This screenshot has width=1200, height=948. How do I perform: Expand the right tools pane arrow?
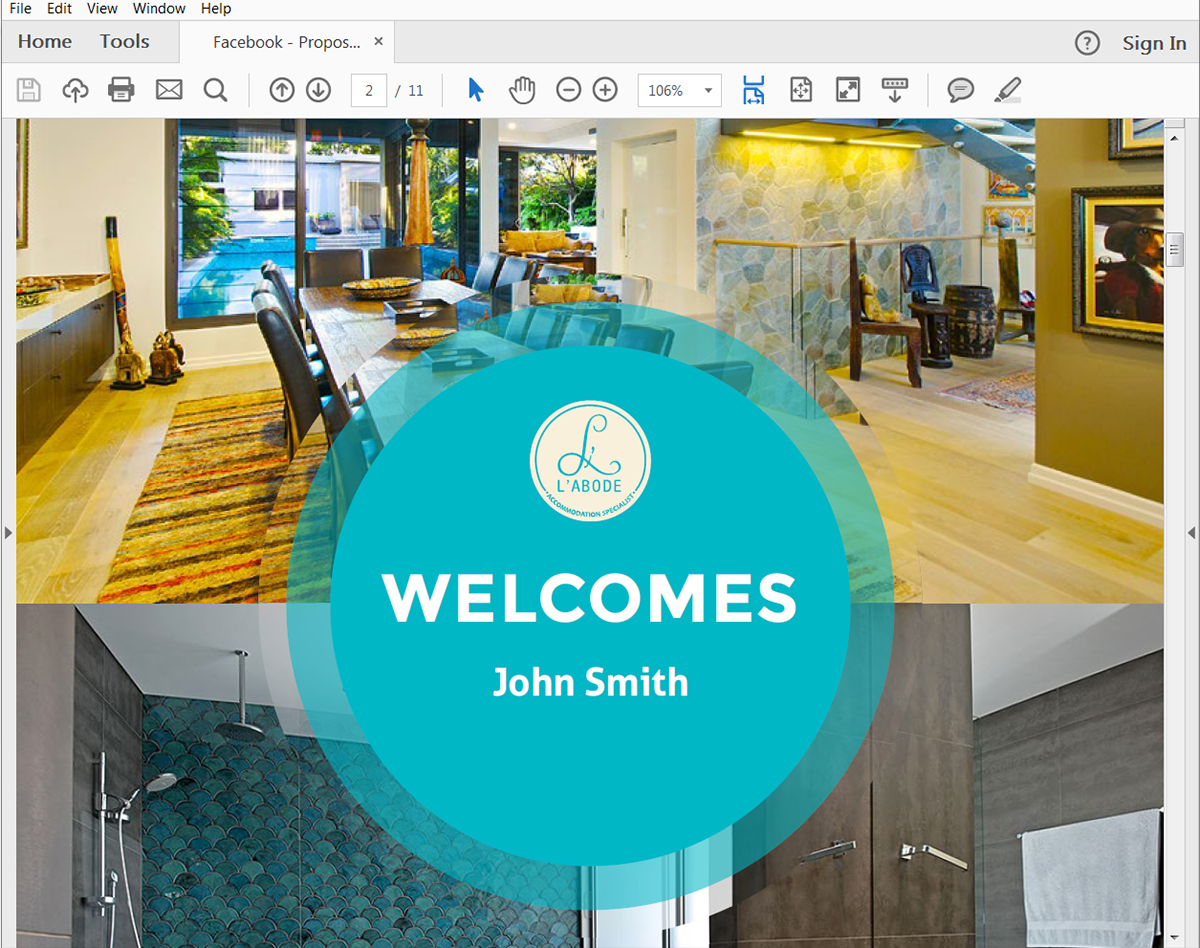(x=1192, y=533)
